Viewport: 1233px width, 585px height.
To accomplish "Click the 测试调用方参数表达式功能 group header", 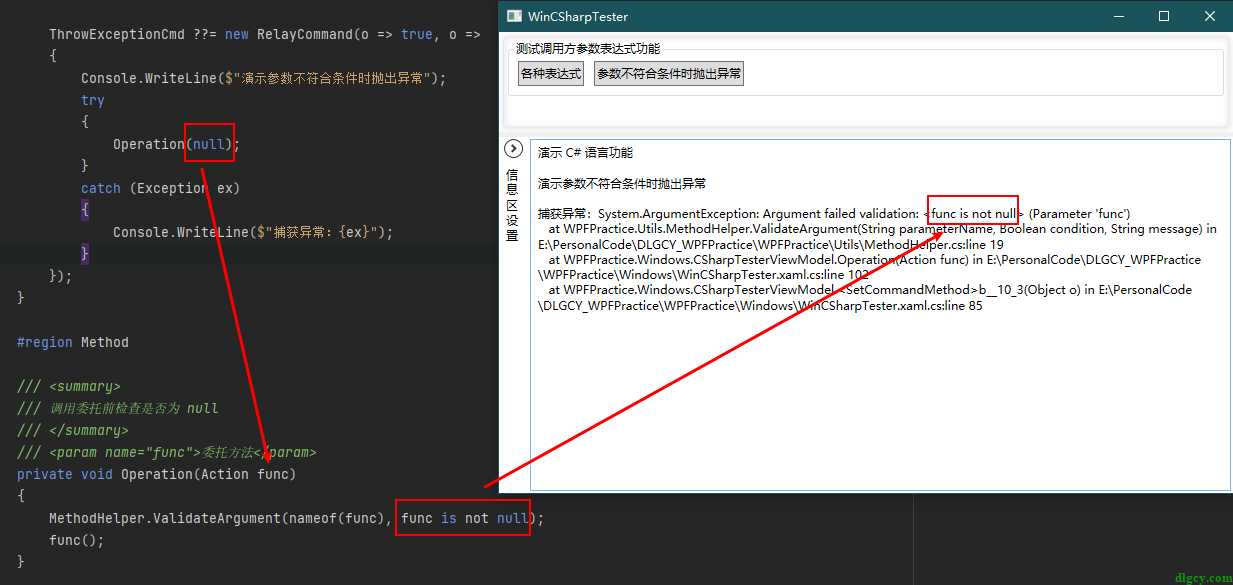I will (x=588, y=48).
